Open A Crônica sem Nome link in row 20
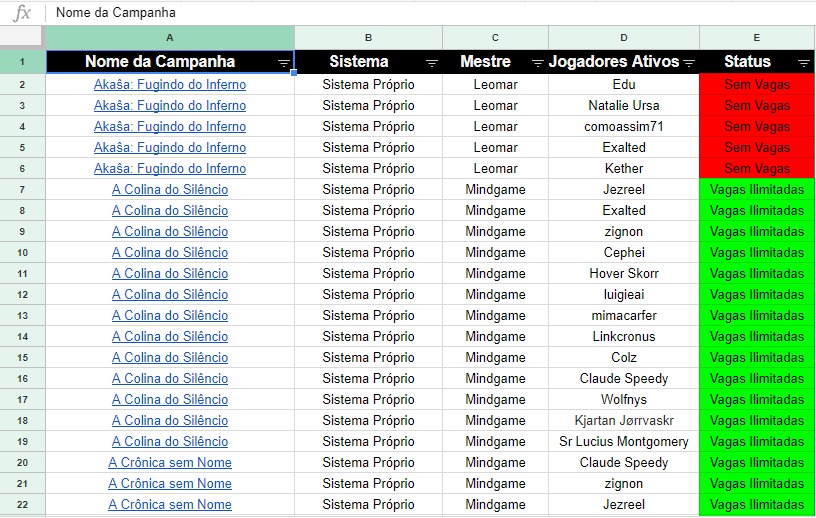Screen dimensions: 816x518 pos(170,462)
